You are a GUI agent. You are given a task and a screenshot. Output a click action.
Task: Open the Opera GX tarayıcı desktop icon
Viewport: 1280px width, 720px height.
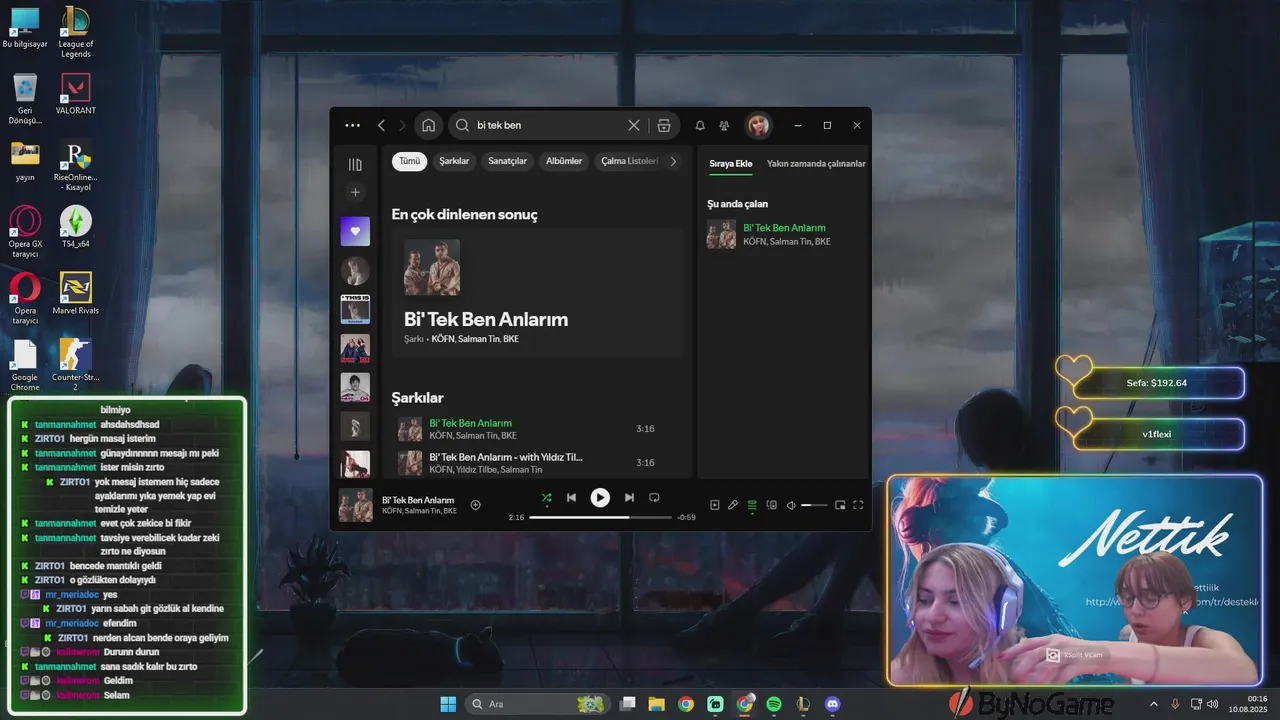(x=25, y=232)
